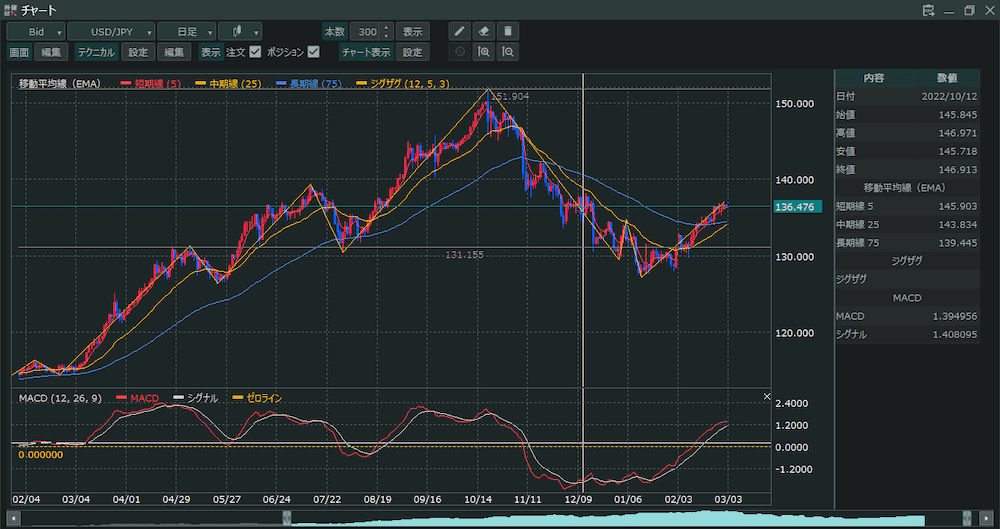Click 表示 button next to bar count
The image size is (1000, 529).
413,31
